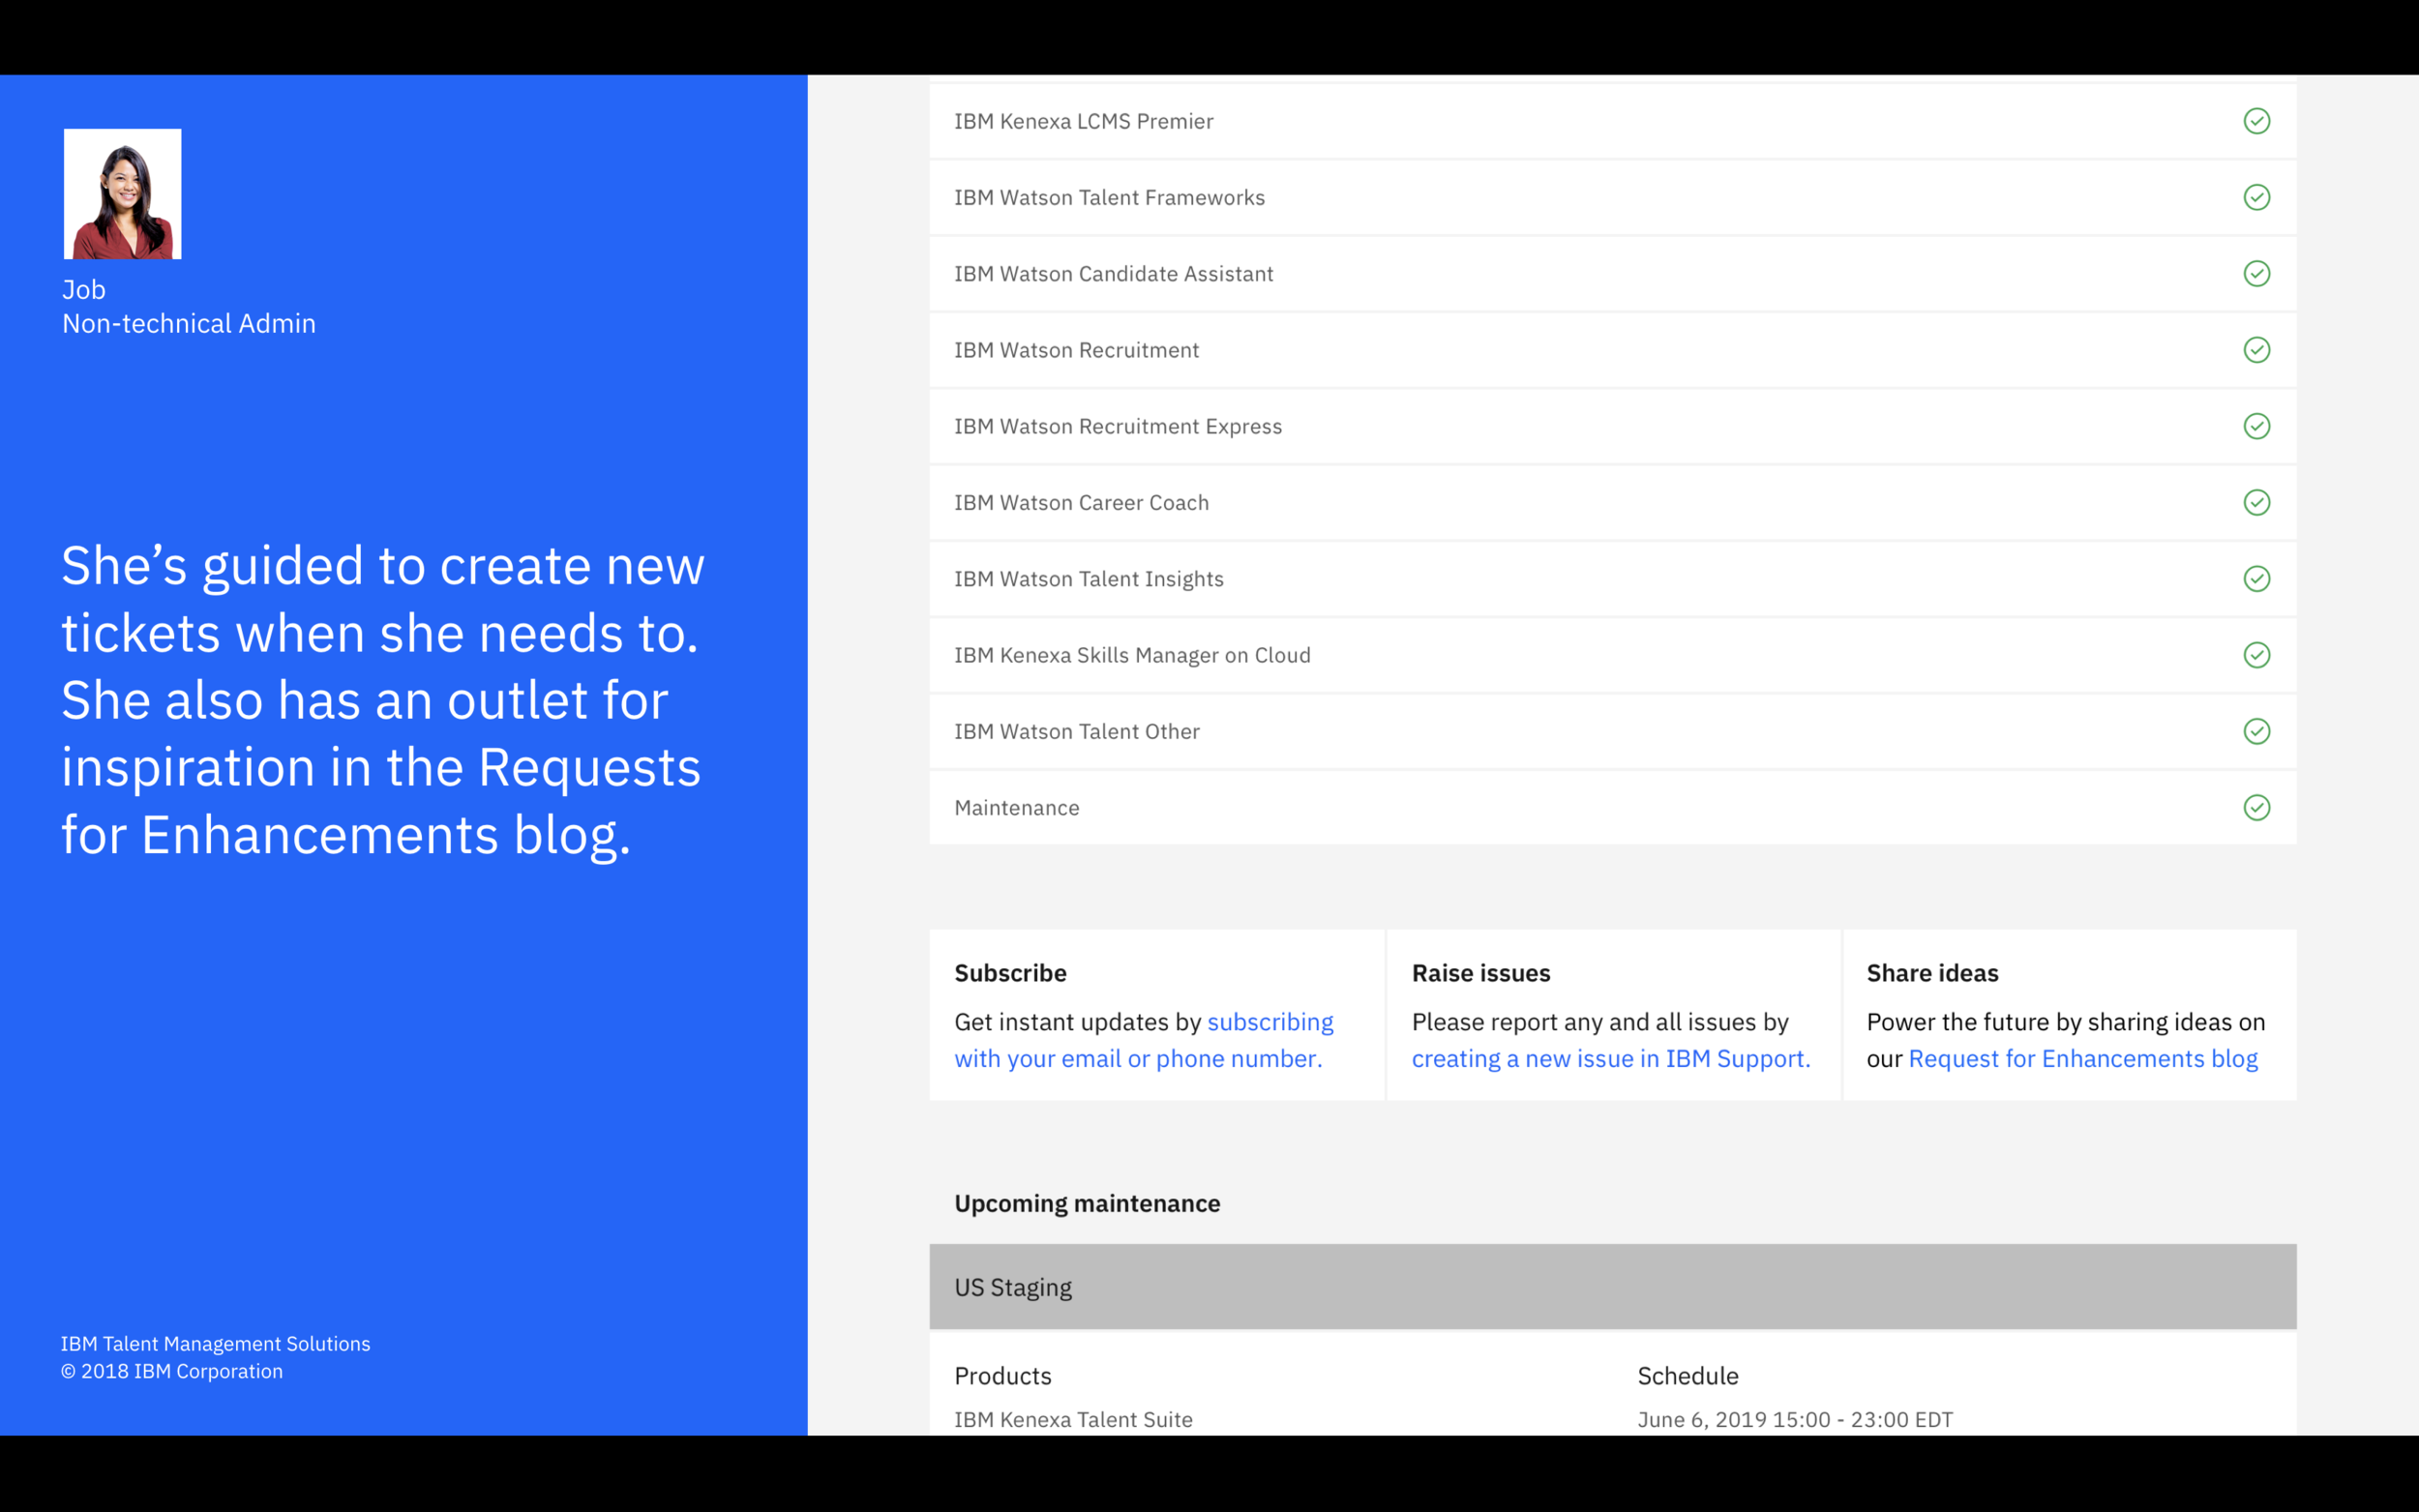The image size is (2419, 1512).
Task: Click the green checkmark on the Maintenance row
Action: tap(2256, 807)
